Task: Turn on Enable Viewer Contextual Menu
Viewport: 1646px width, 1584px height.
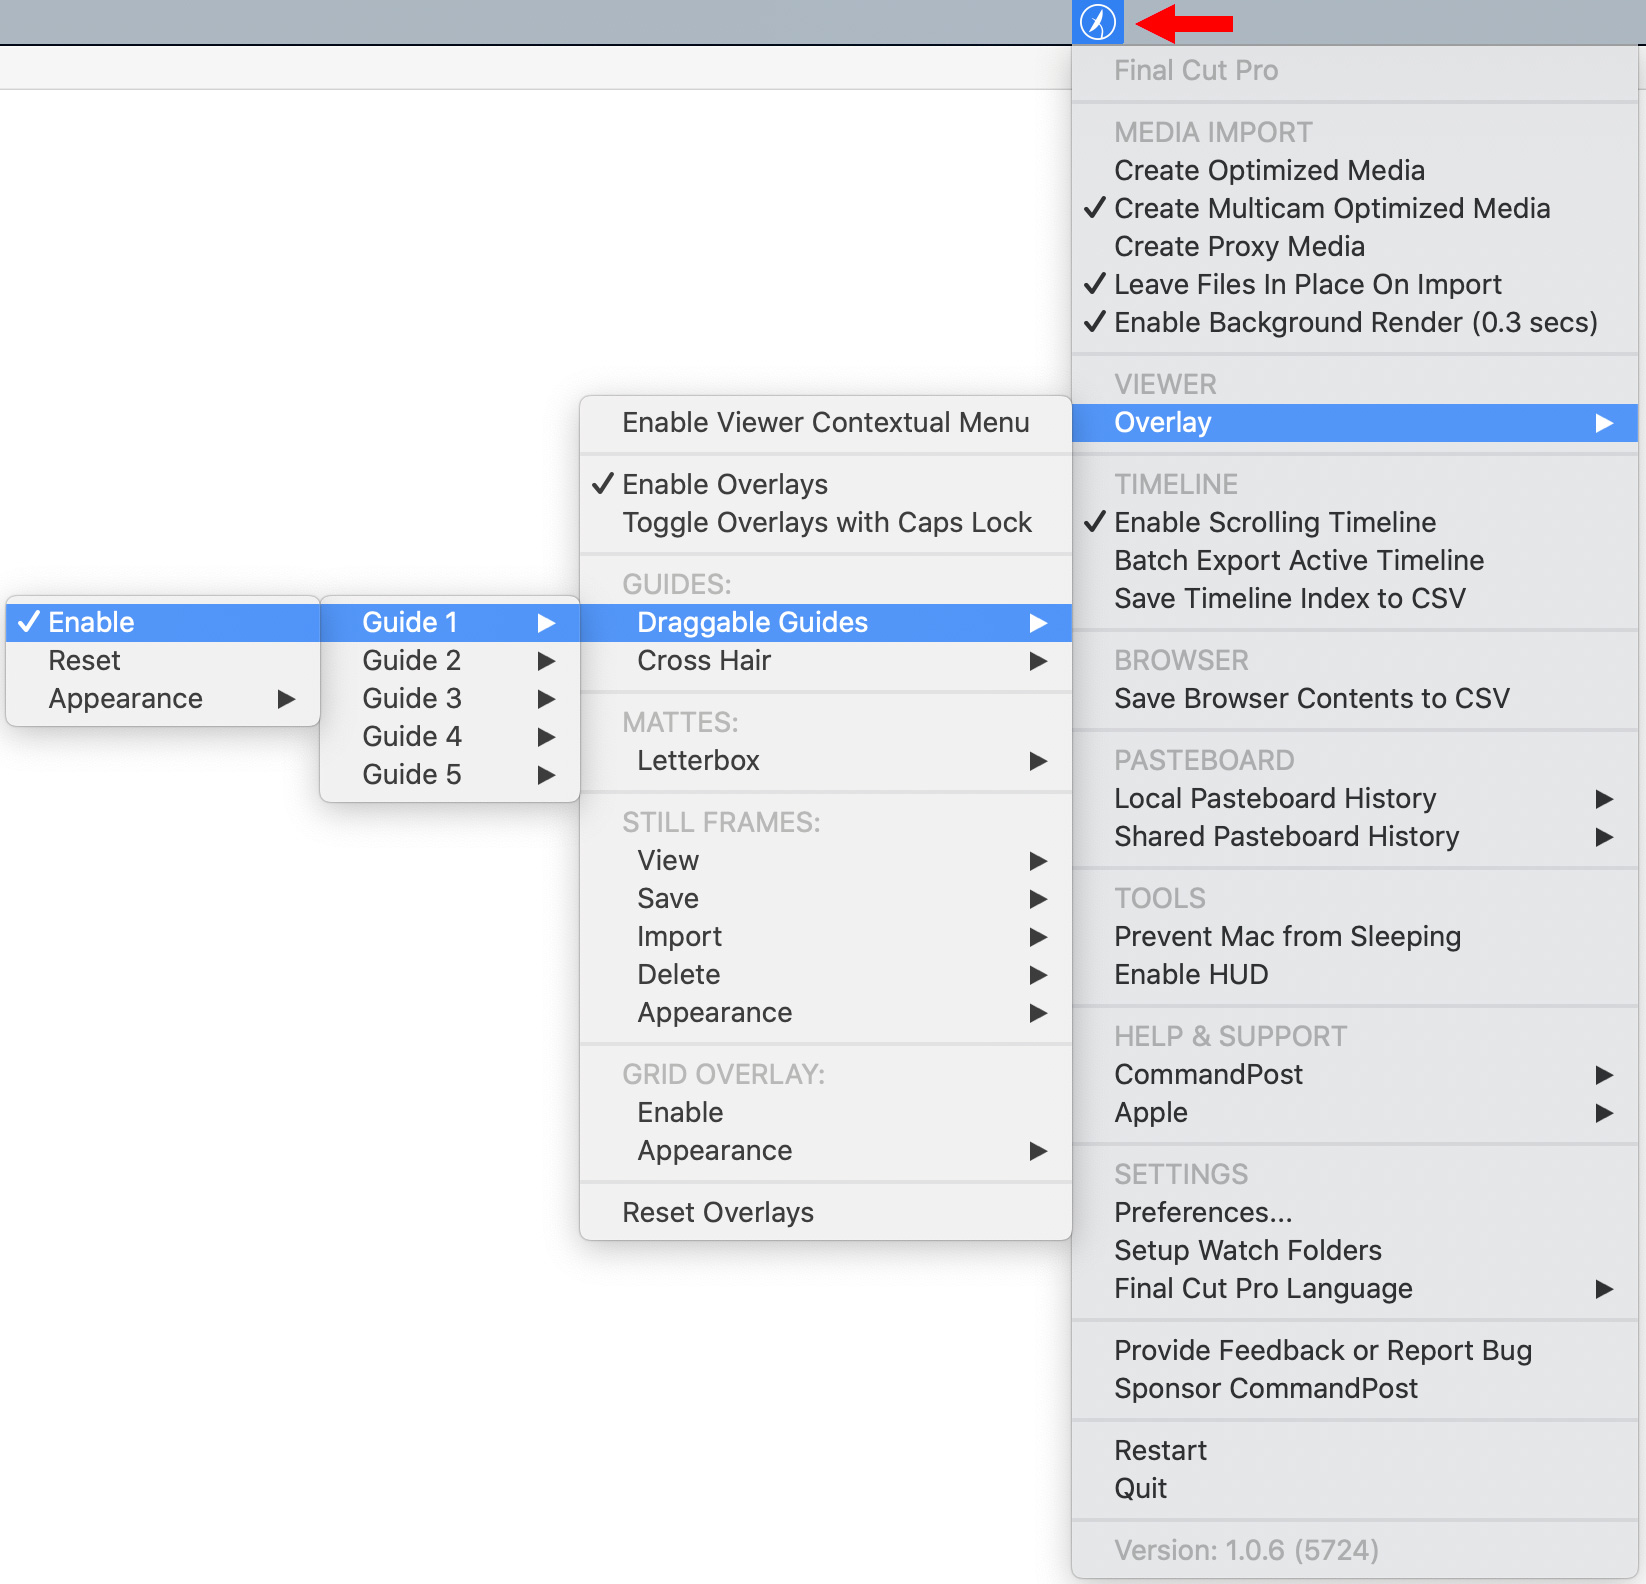Action: [826, 422]
